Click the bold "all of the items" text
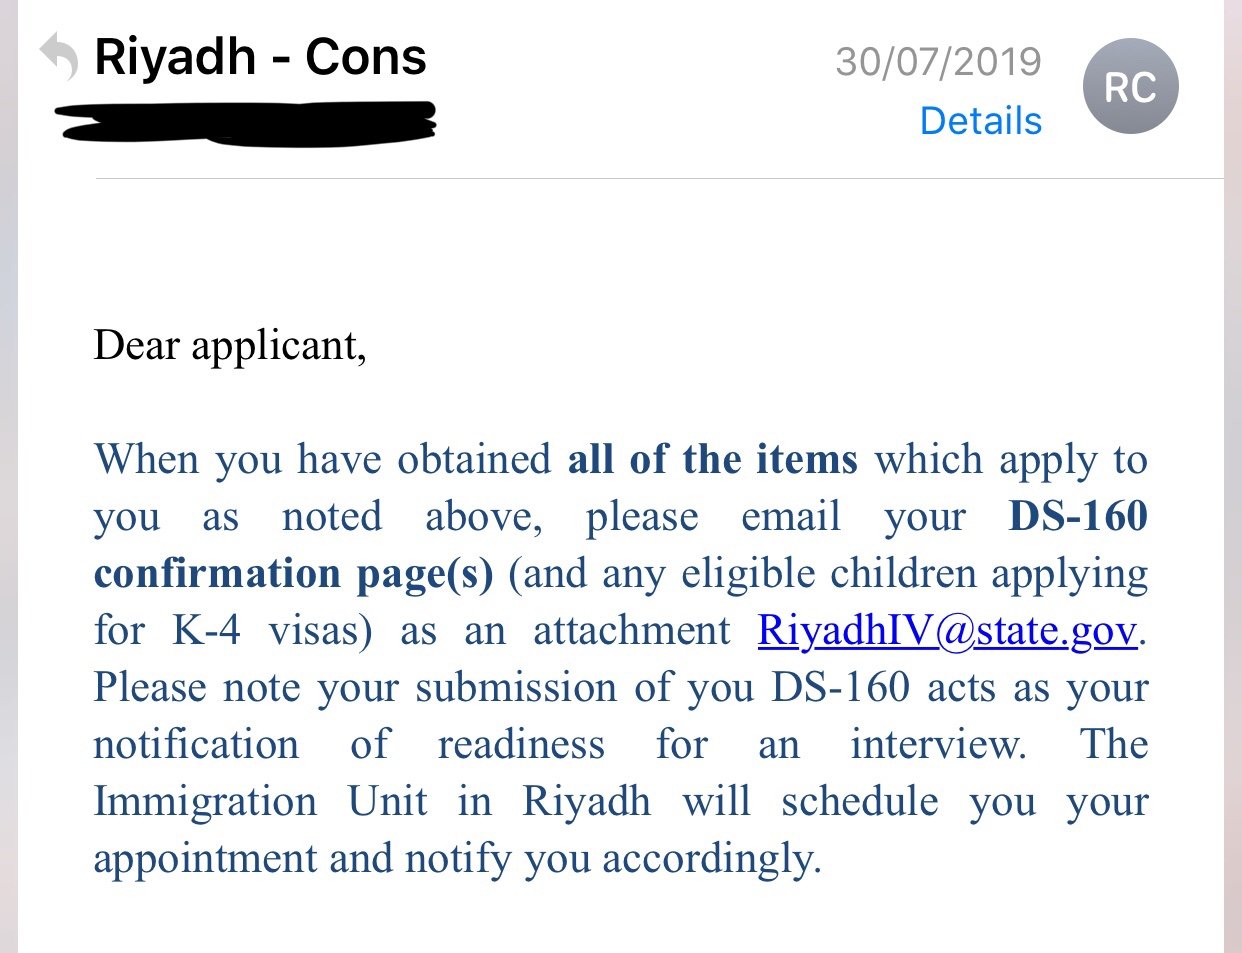This screenshot has height=953, width=1242. point(712,460)
